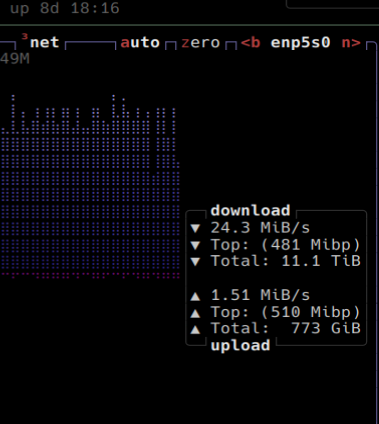379x424 pixels.
Task: Click upload Top: (510 Mibp) value
Action: tap(286, 312)
